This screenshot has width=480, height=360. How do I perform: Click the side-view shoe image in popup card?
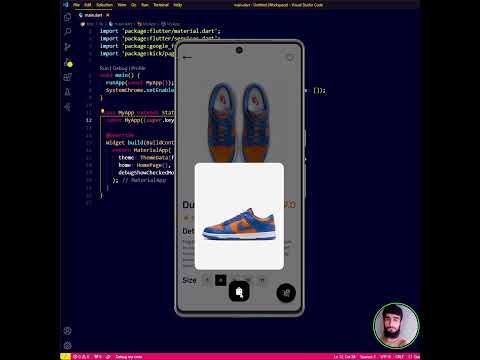pos(239,224)
